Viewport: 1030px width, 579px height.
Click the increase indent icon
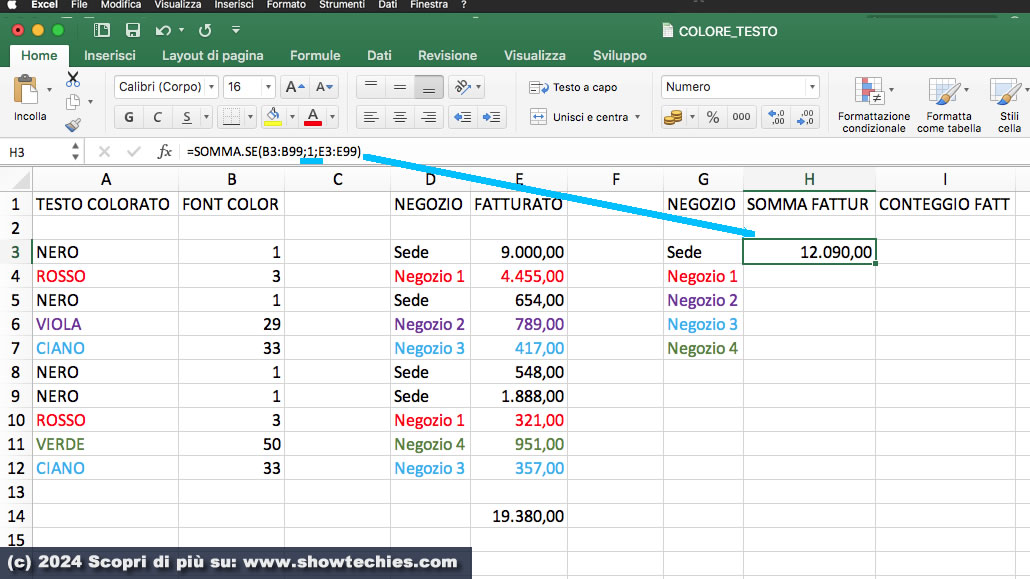tap(491, 117)
